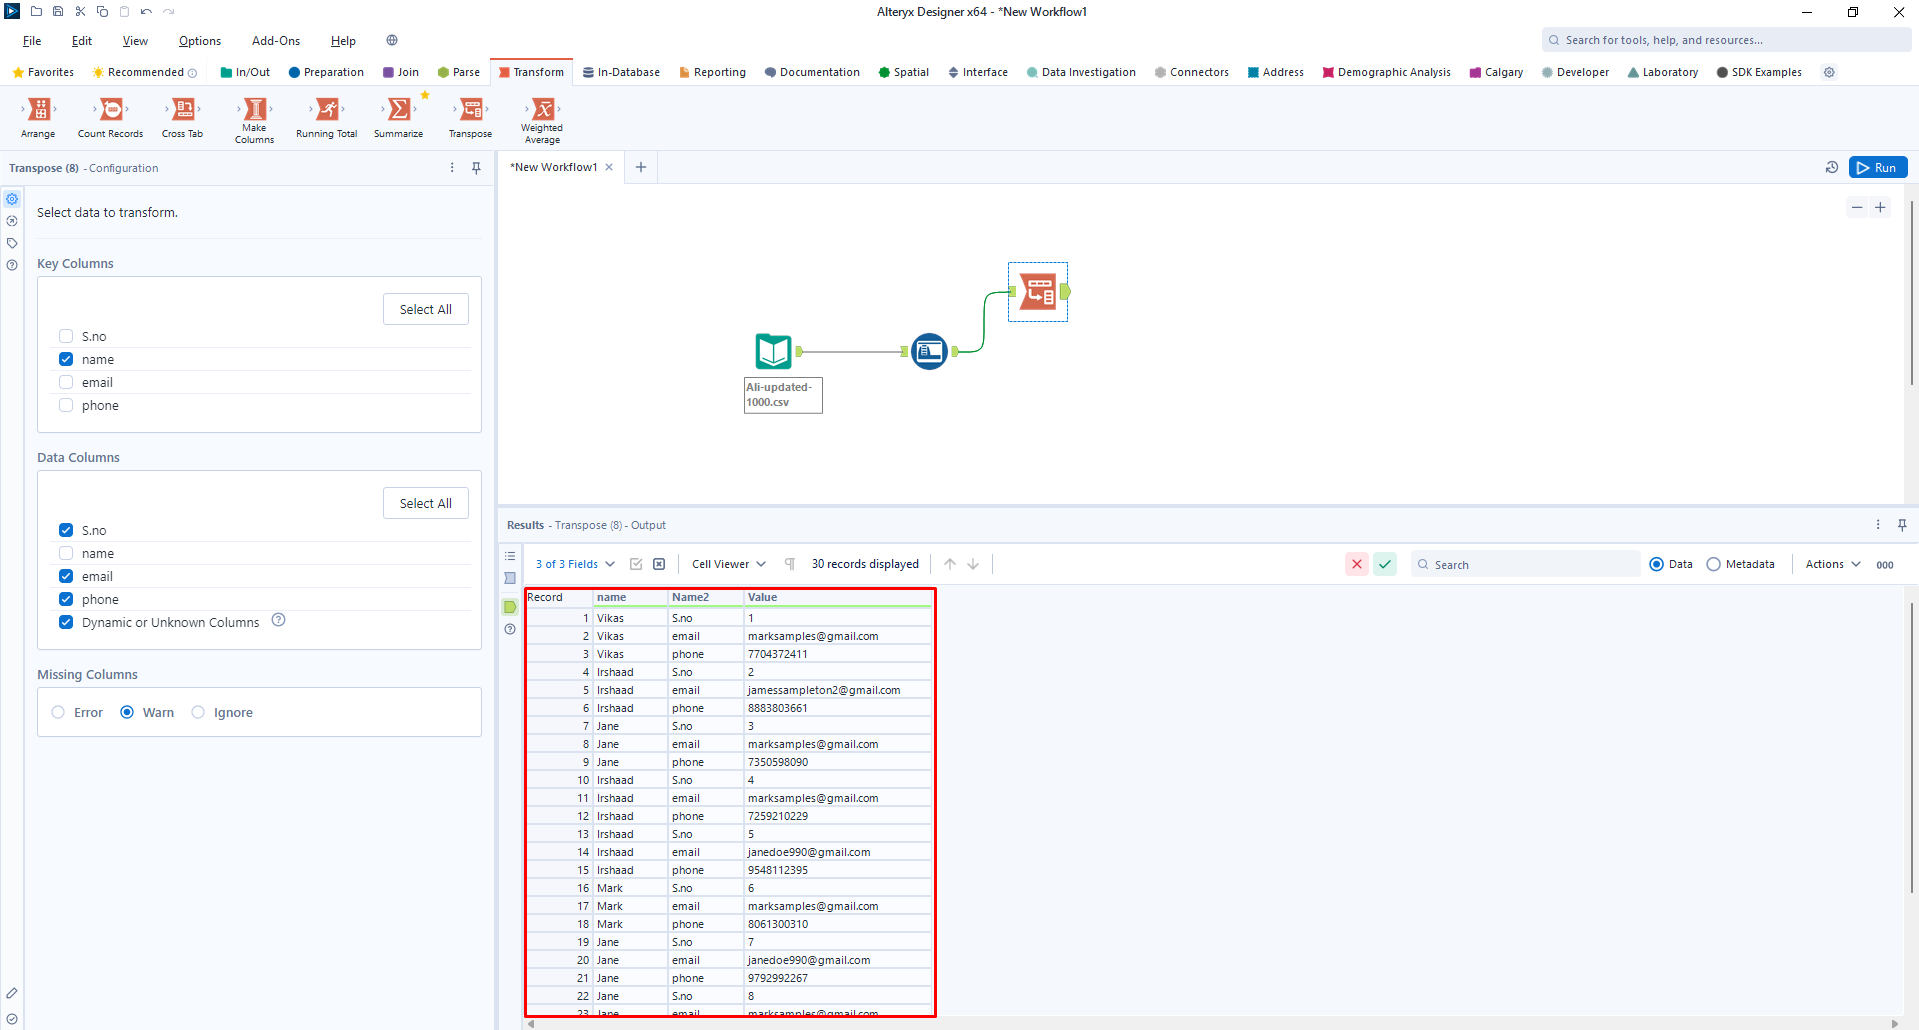Click Select All under Data Columns
Screen dimensions: 1919x1030
425,503
